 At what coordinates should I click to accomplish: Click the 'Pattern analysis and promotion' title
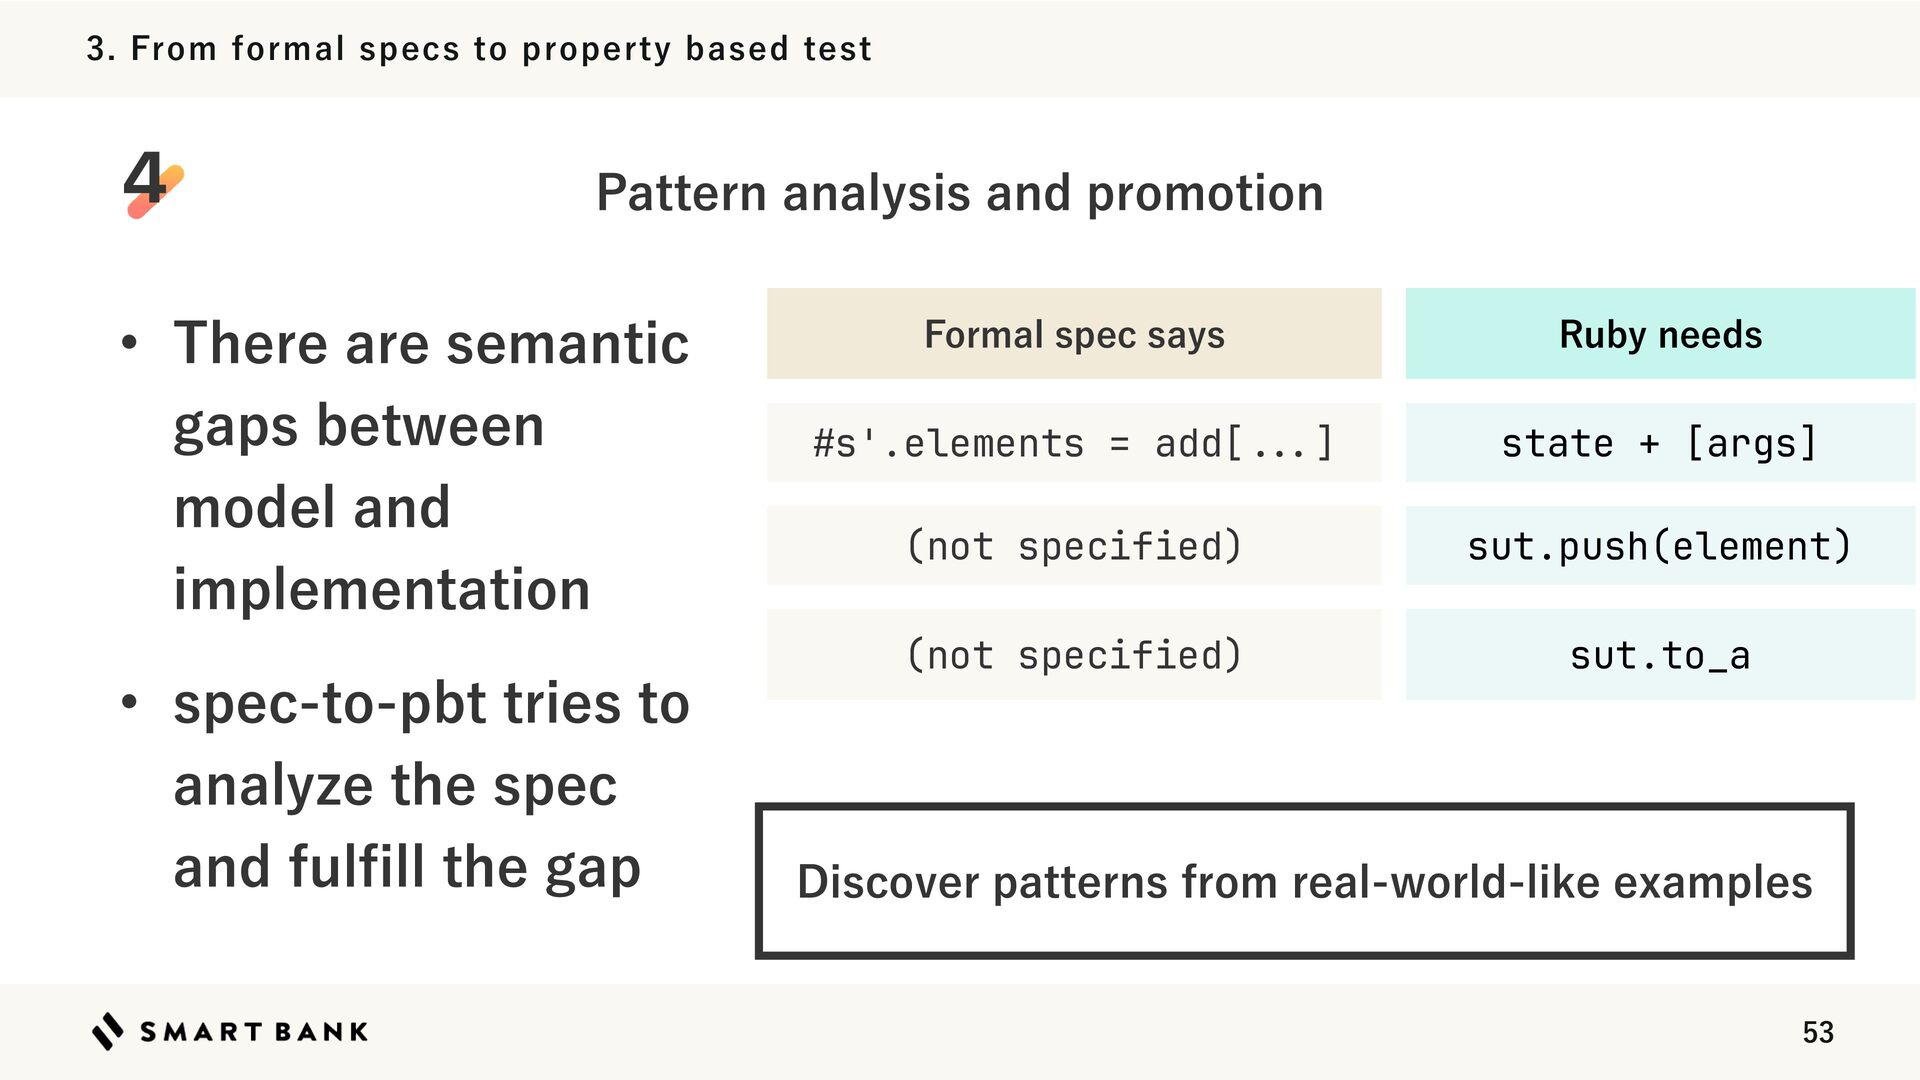[959, 192]
